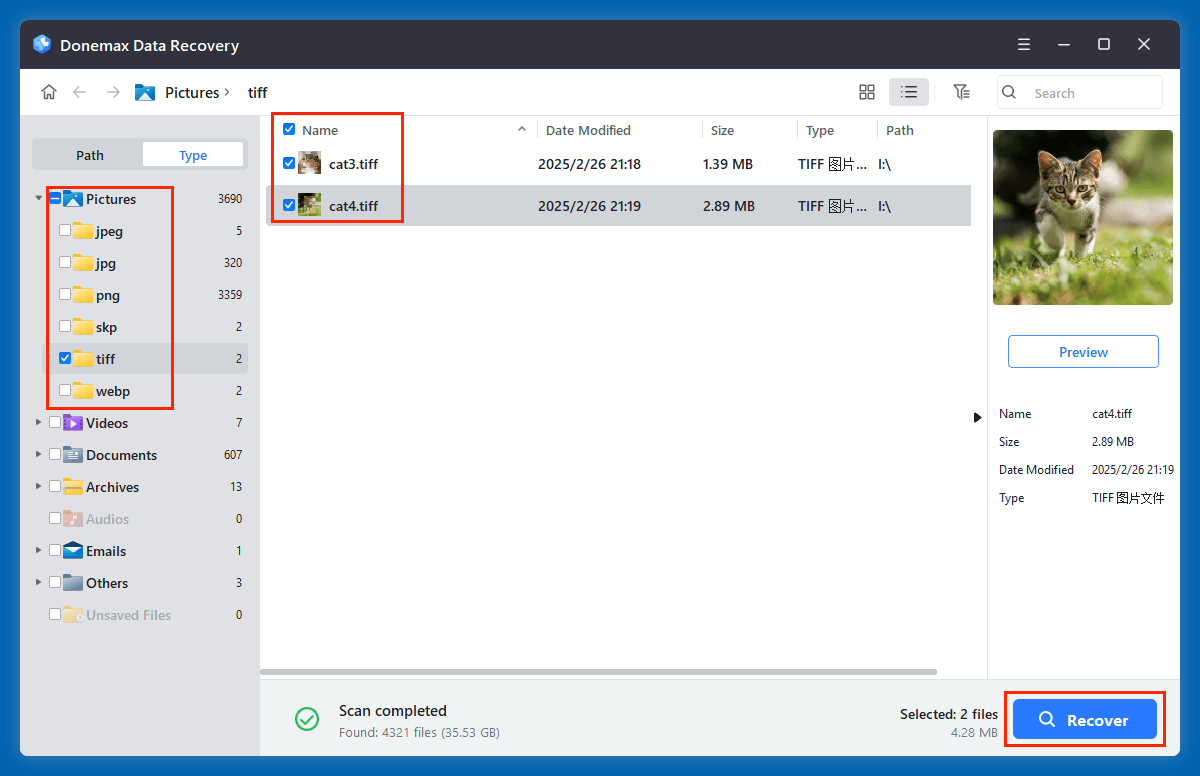
Task: Click the back navigation arrow
Action: [80, 92]
